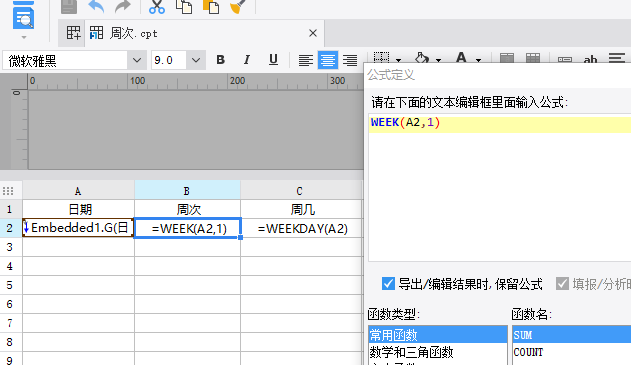Open the 9.0 font size dropdown
The image size is (631, 365).
pyautogui.click(x=196, y=60)
